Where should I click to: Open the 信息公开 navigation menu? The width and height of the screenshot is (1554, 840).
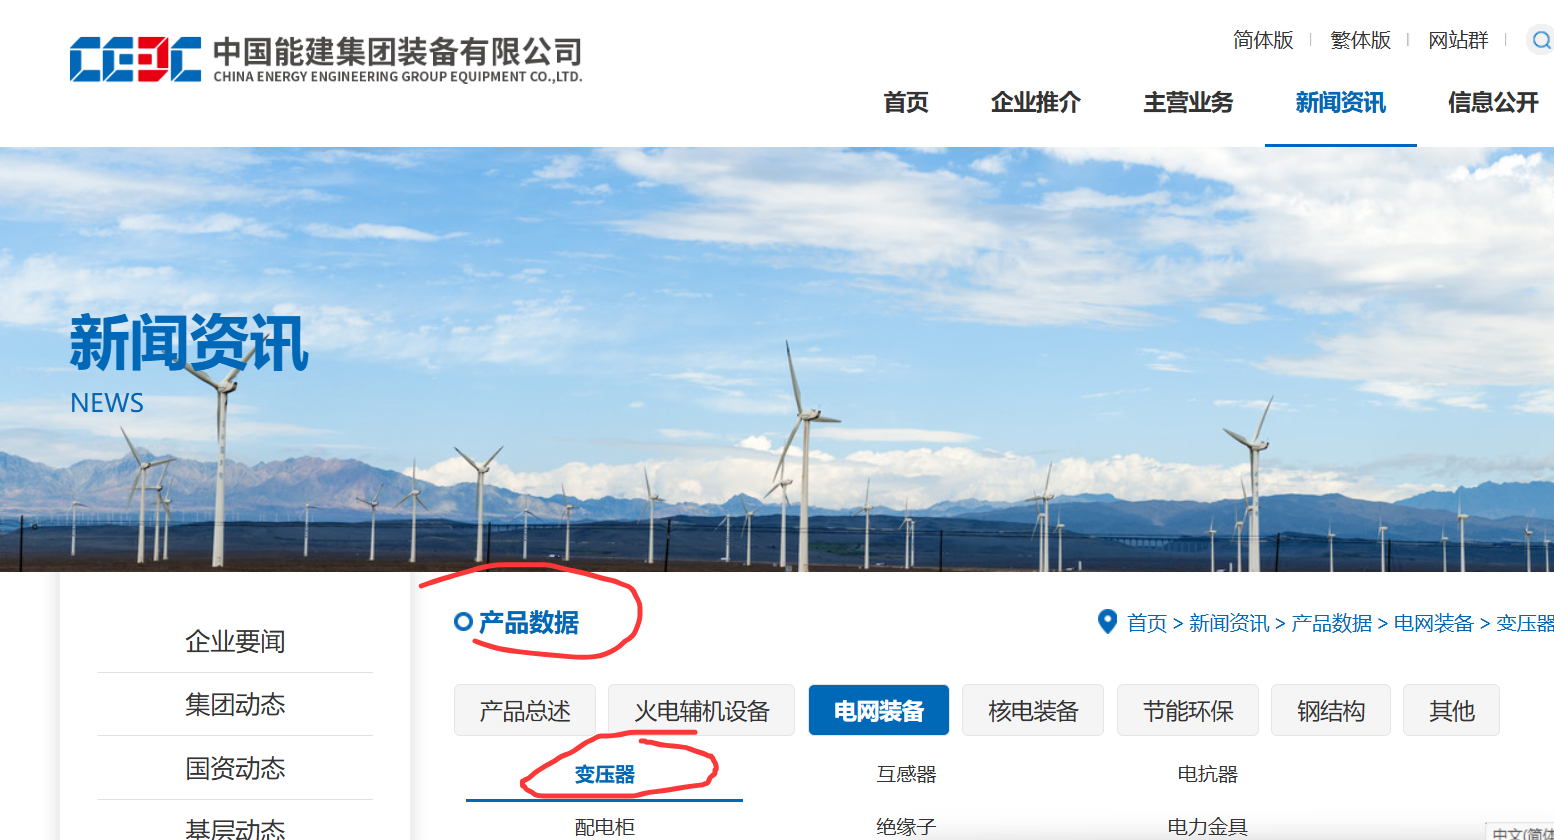click(x=1493, y=102)
